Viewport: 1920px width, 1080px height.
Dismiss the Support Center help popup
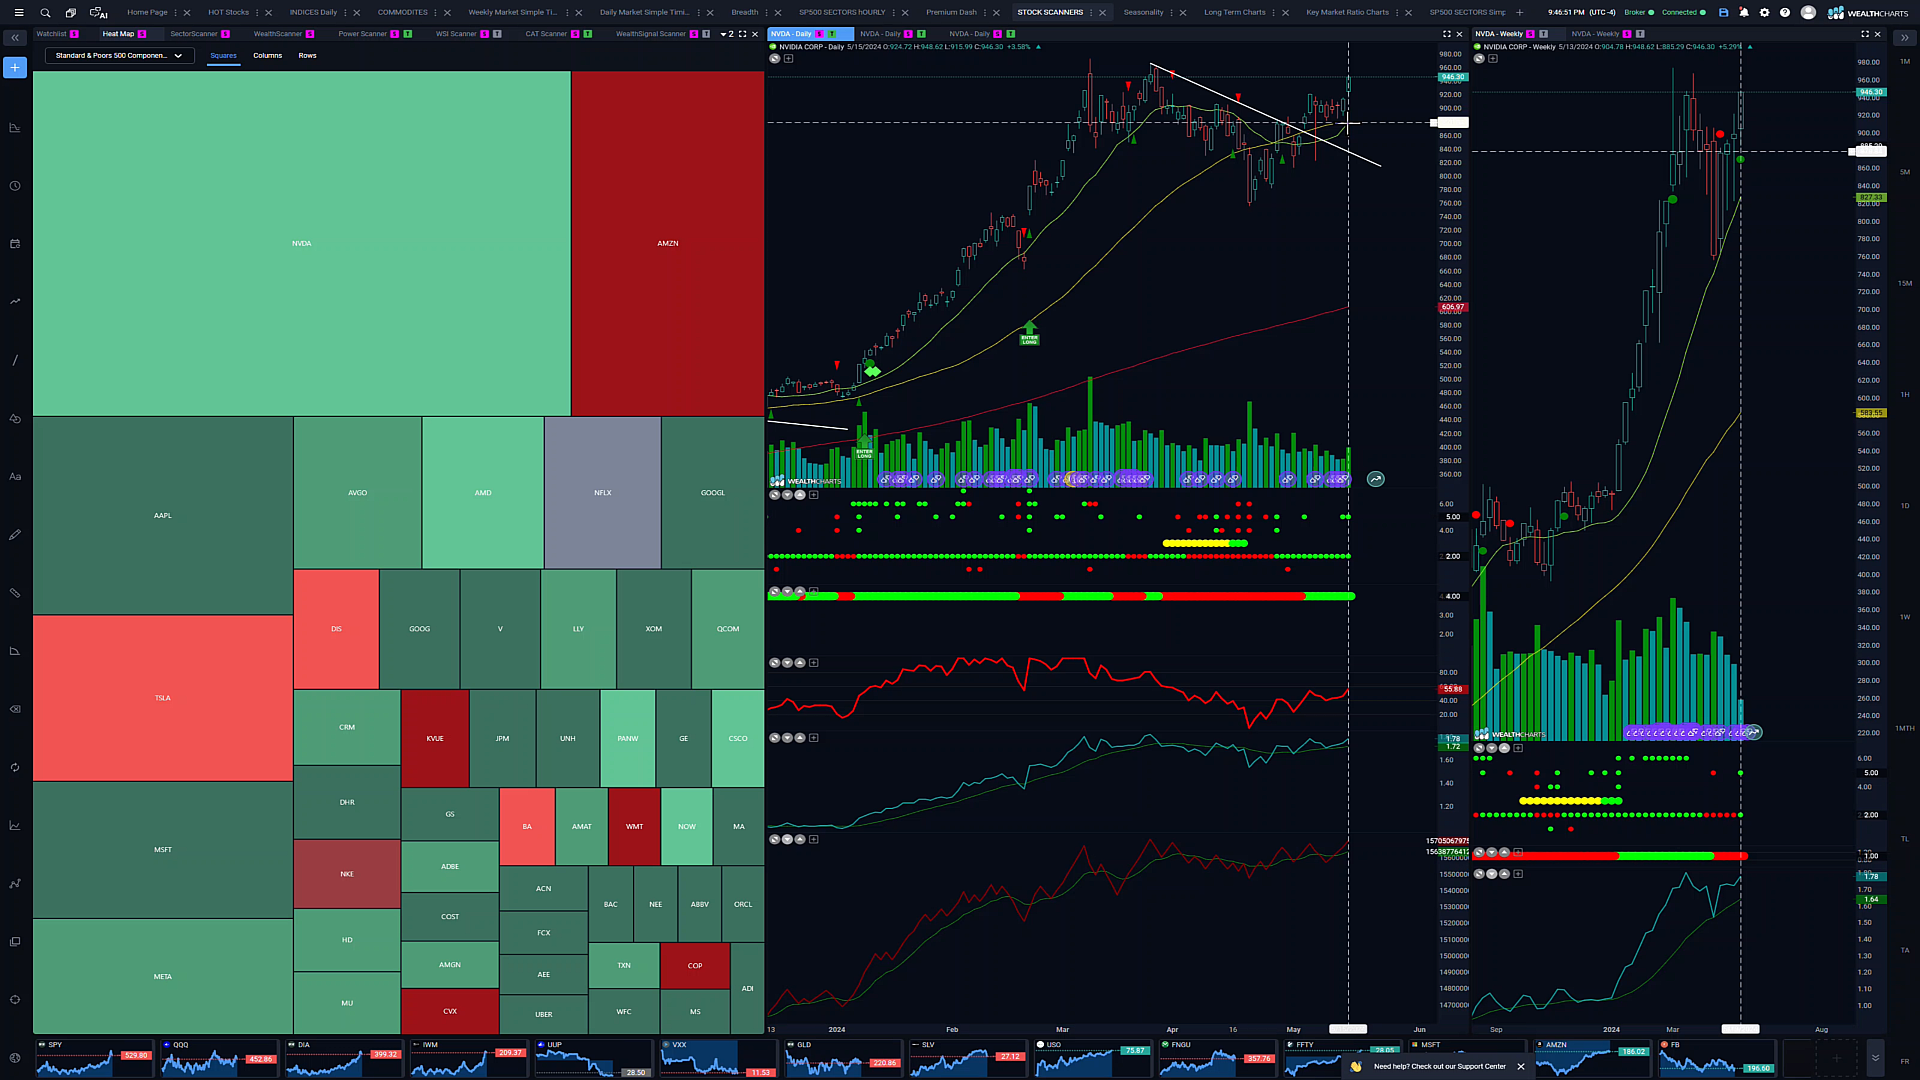1520,1066
